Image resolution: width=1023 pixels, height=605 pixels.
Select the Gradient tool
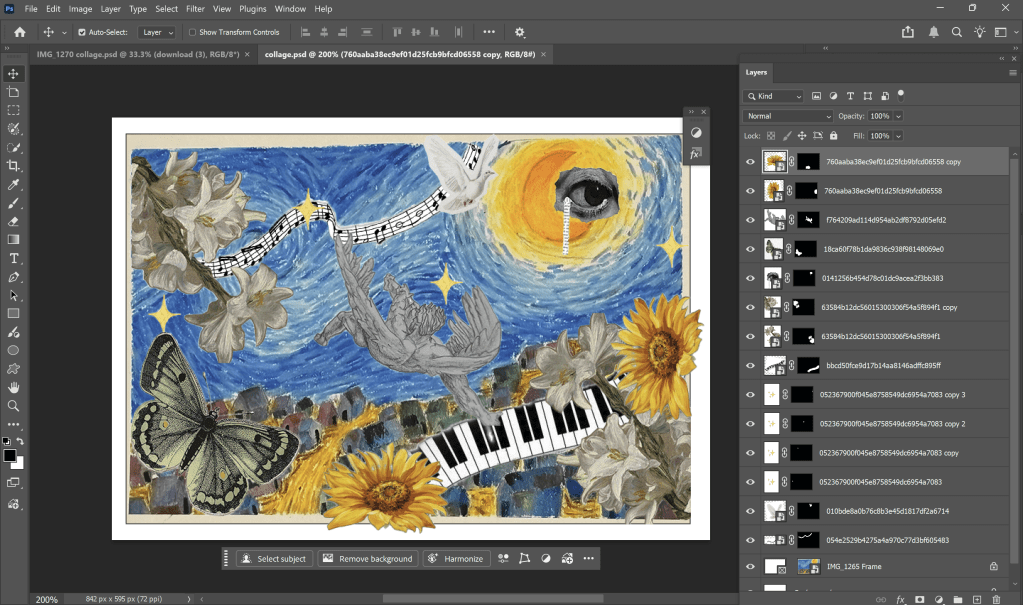tap(14, 240)
